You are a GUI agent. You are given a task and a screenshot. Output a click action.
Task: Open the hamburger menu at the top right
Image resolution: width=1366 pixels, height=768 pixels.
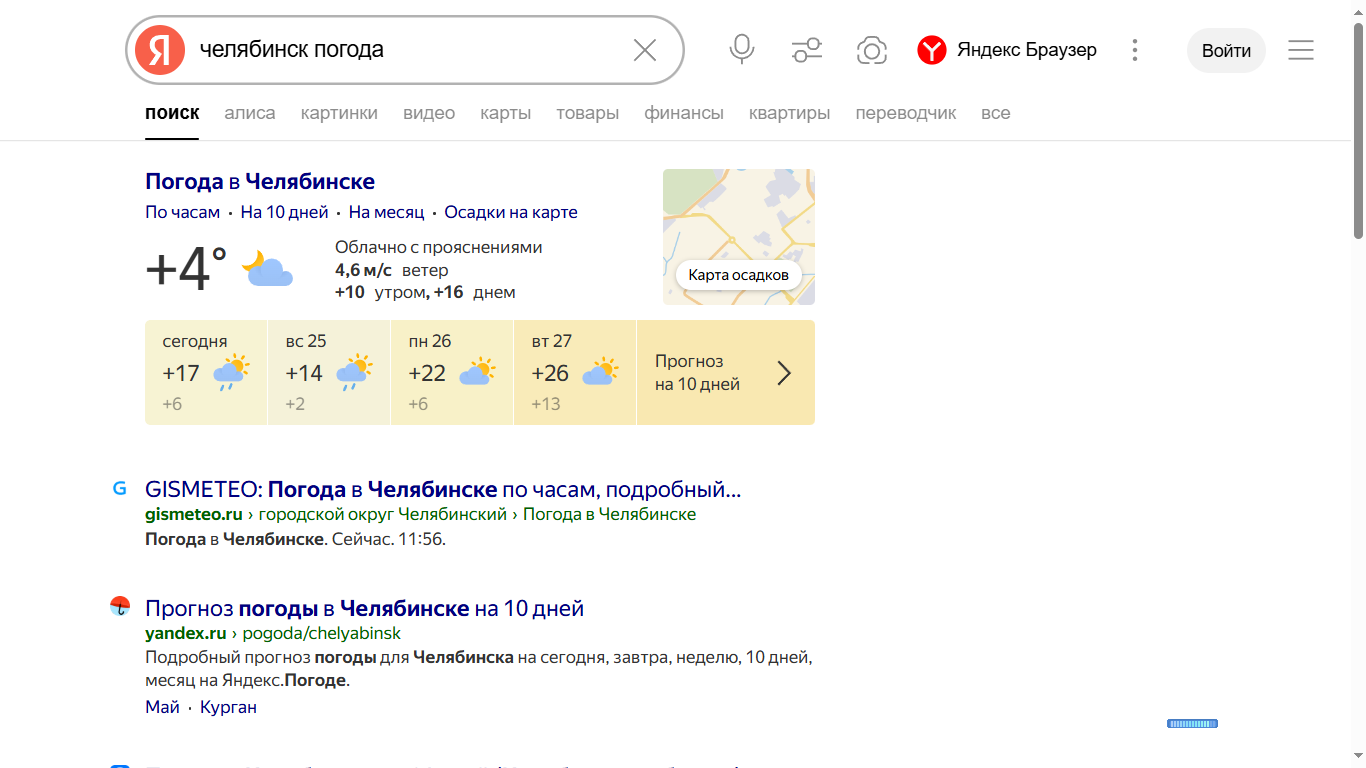[1300, 50]
